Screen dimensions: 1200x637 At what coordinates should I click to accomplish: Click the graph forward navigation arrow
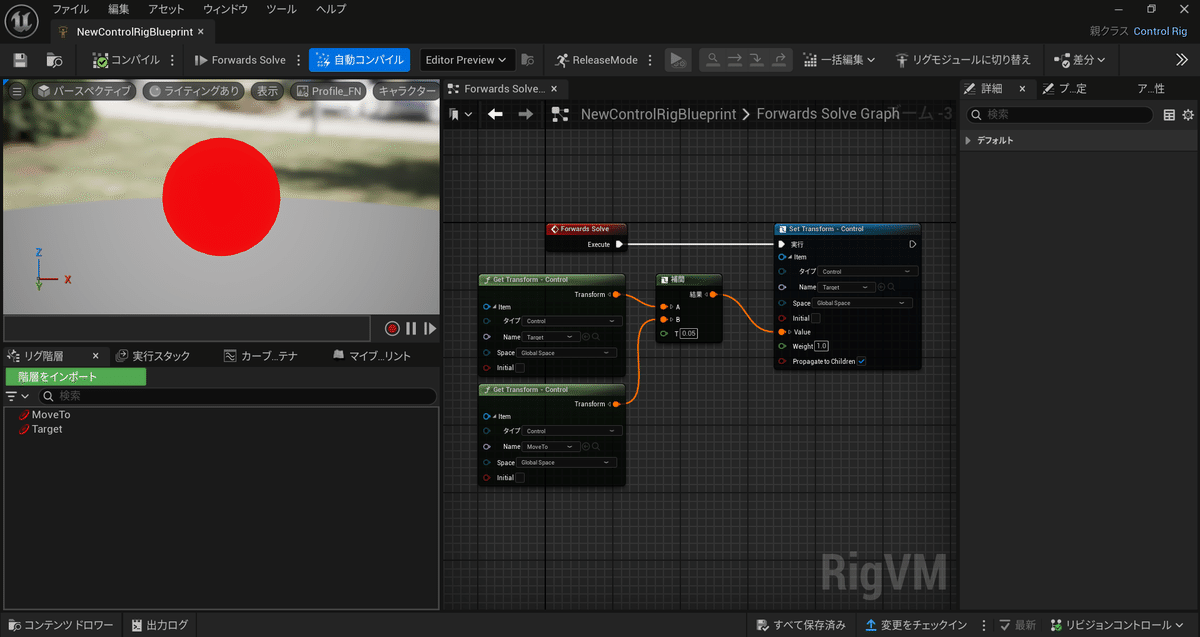(525, 114)
